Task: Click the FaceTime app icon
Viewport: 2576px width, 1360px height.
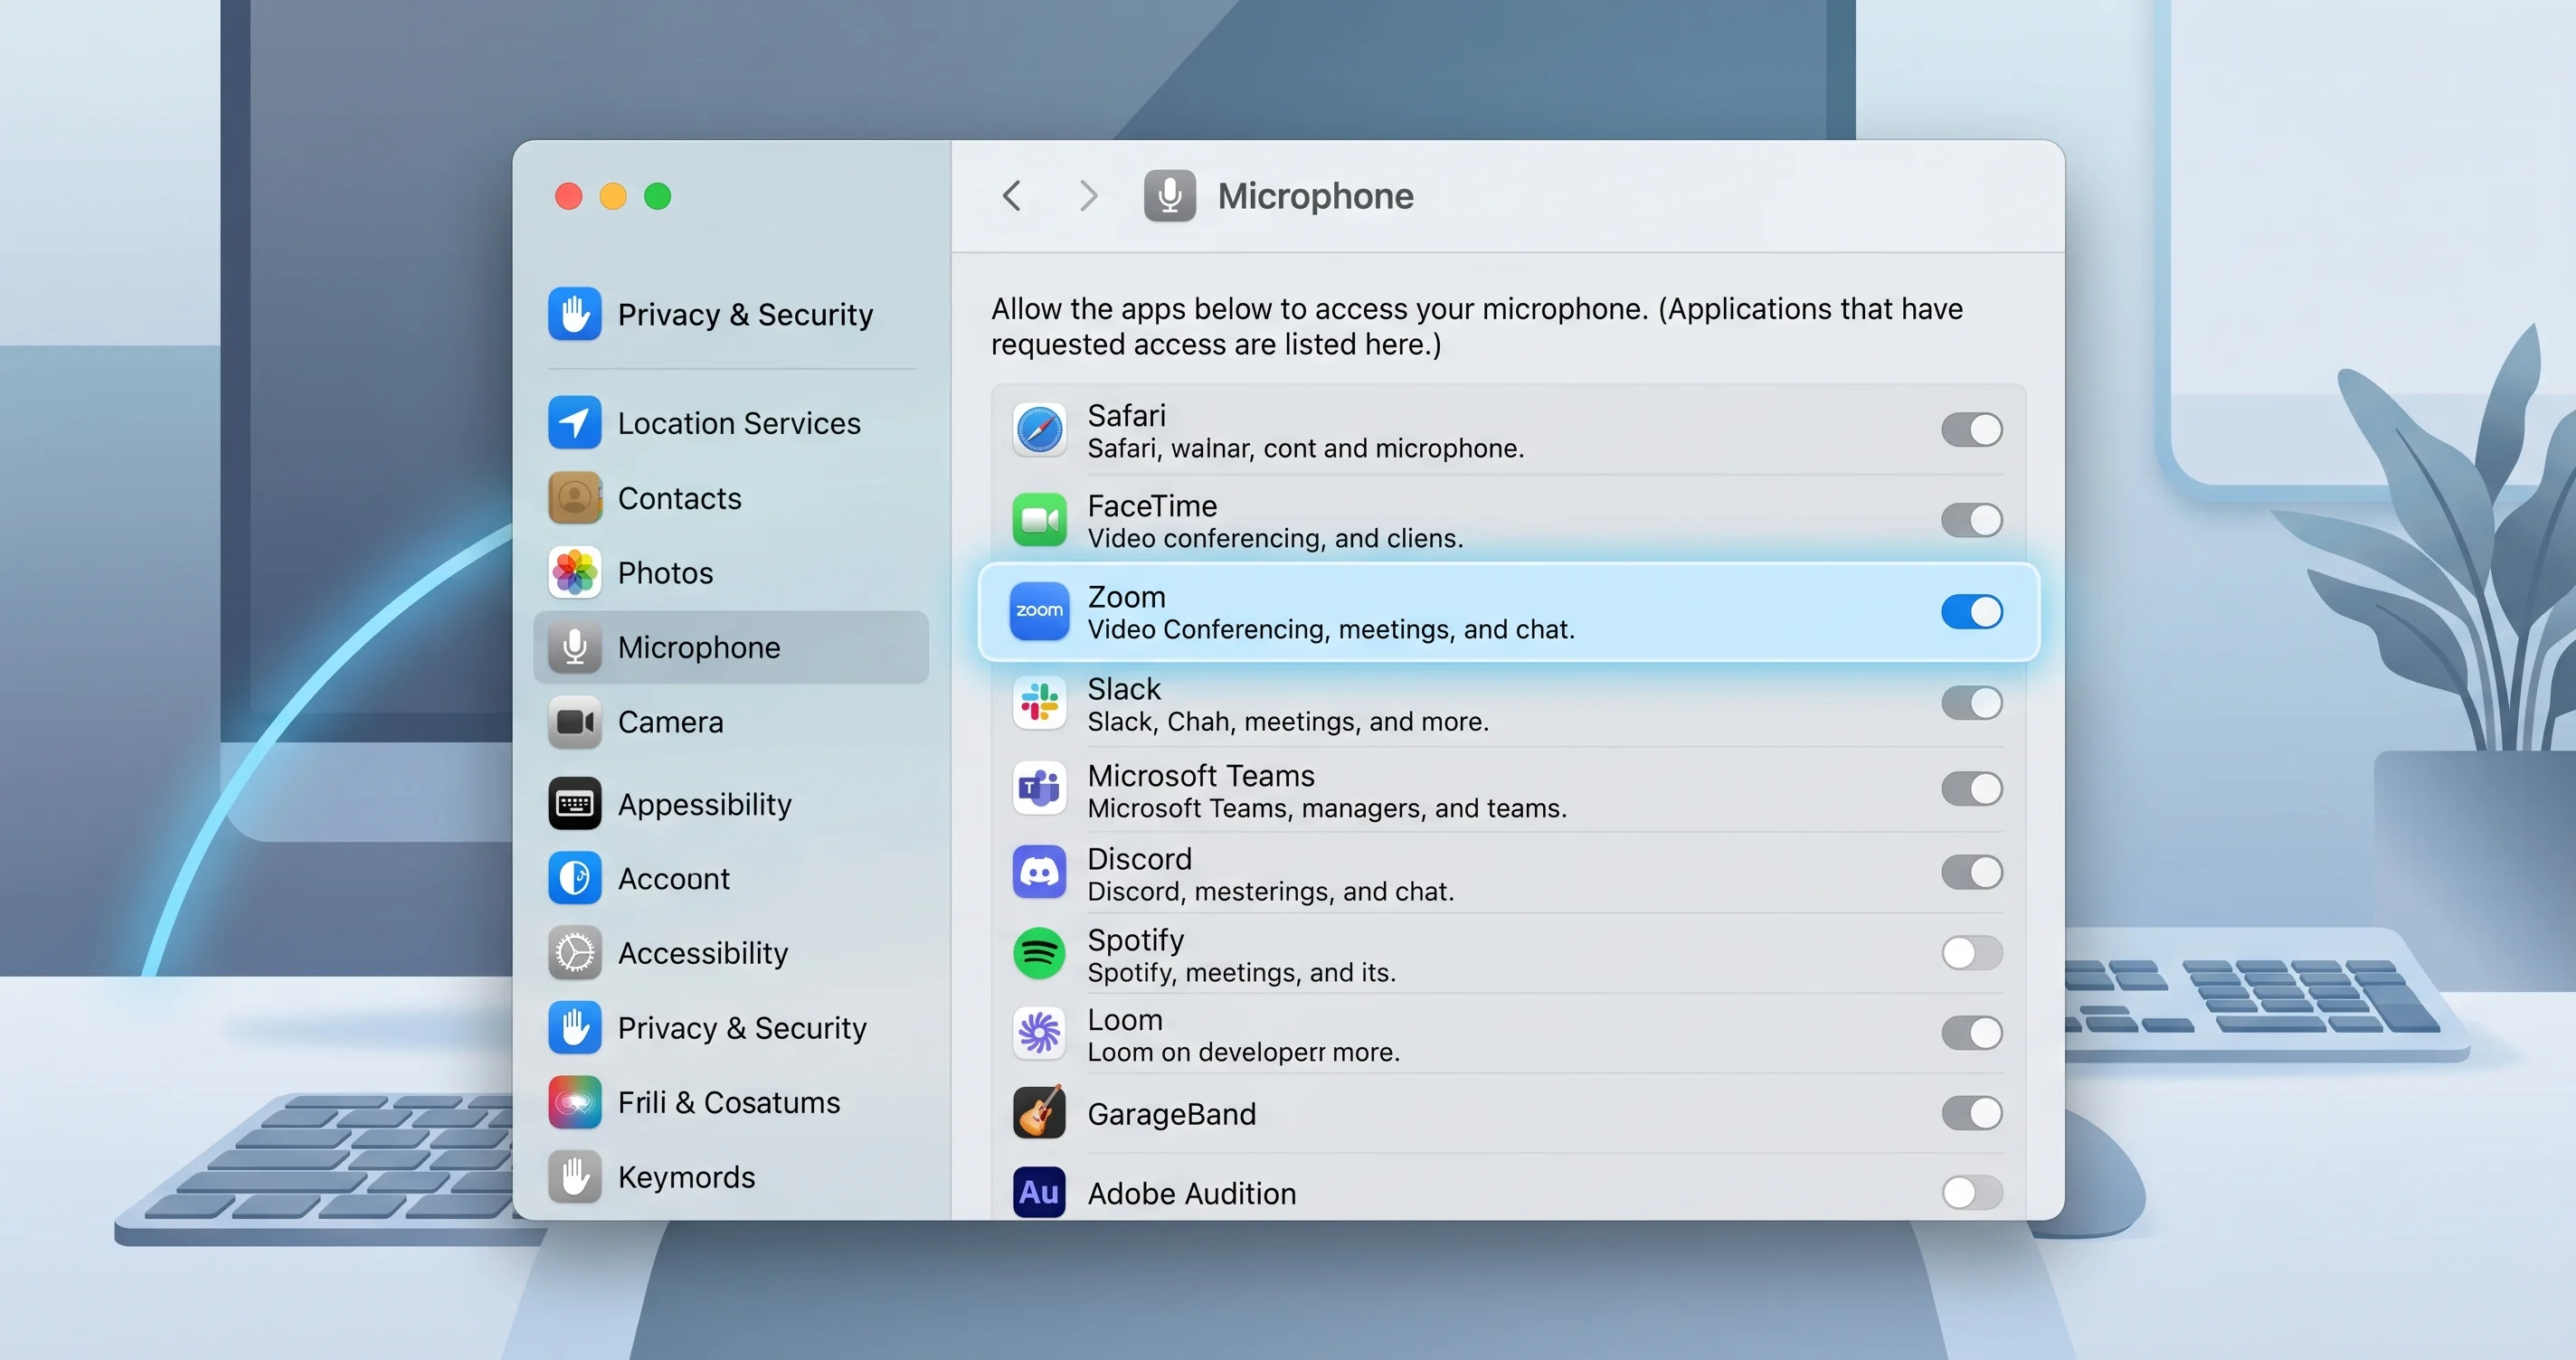Action: 1039,520
